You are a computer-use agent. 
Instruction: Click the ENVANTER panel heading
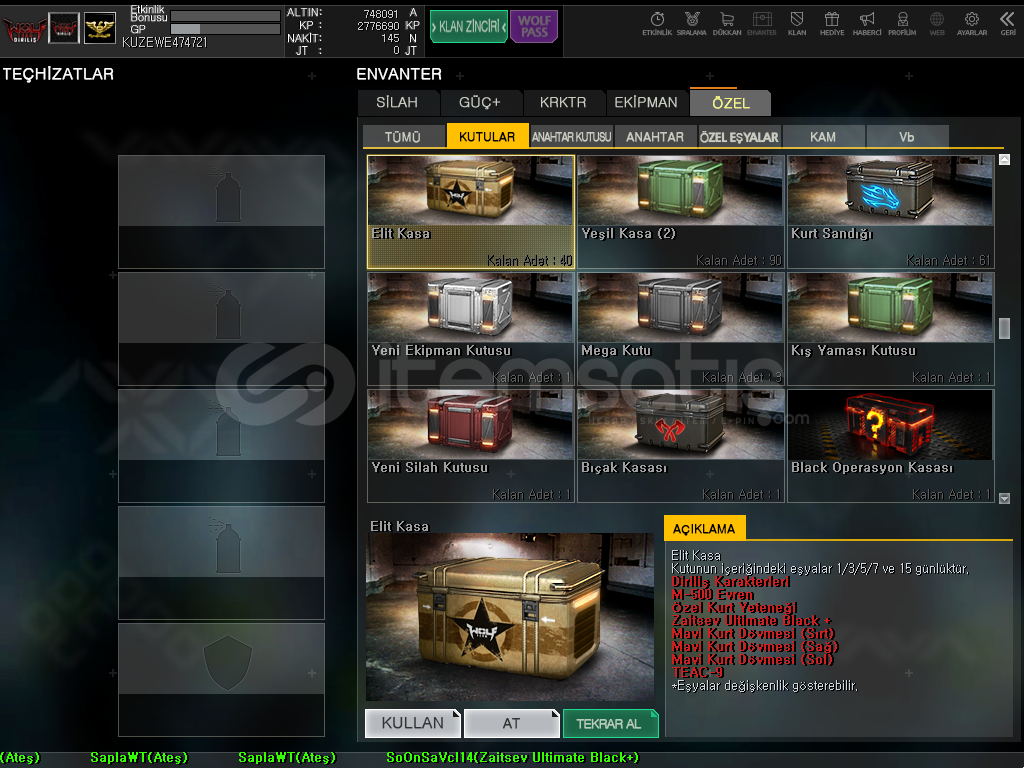[x=399, y=74]
